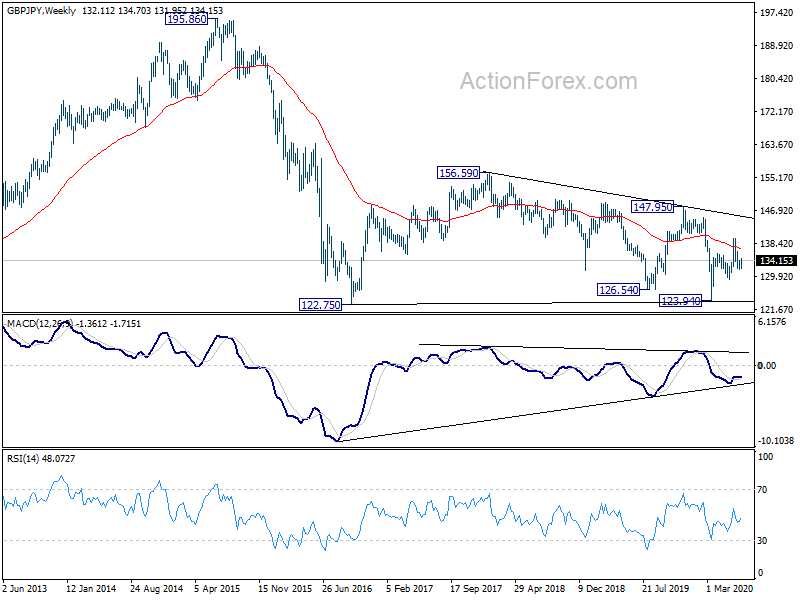Click the RSI 100 scale value
The width and height of the screenshot is (800, 600).
[x=765, y=457]
